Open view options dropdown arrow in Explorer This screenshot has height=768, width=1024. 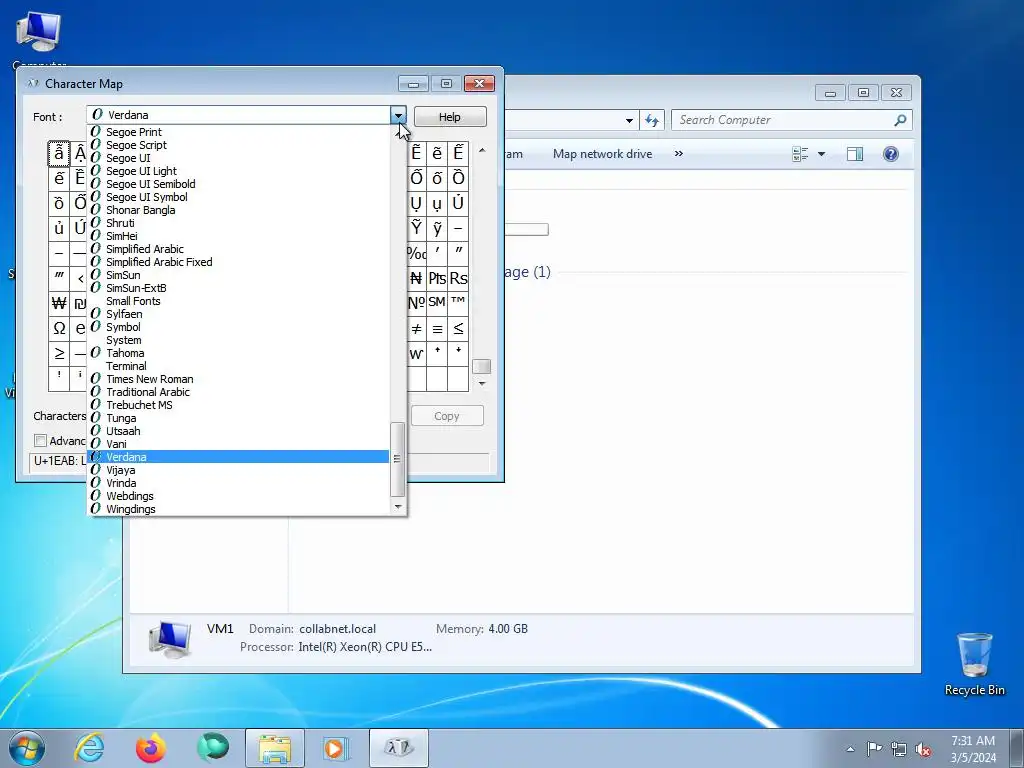822,154
